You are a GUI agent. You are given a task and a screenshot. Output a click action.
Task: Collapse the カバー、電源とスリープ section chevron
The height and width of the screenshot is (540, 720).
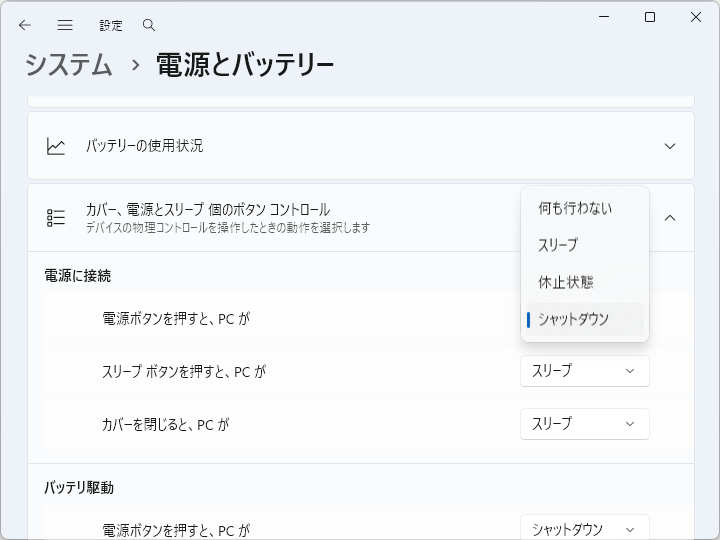670,218
